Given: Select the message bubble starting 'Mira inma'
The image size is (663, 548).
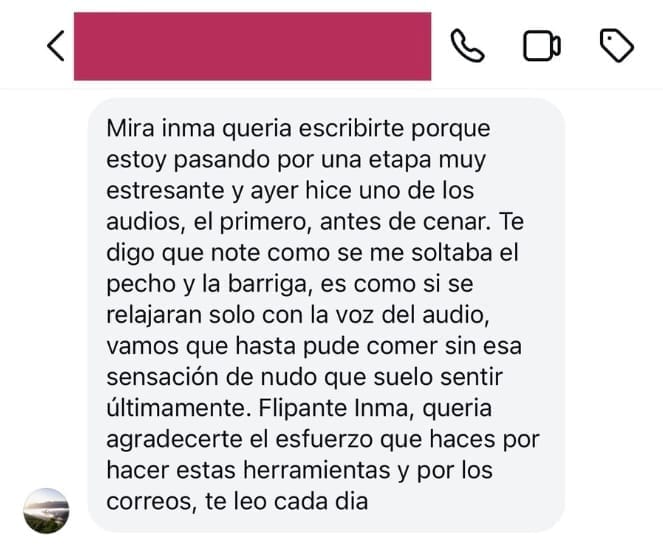Looking at the screenshot, I should point(326,315).
